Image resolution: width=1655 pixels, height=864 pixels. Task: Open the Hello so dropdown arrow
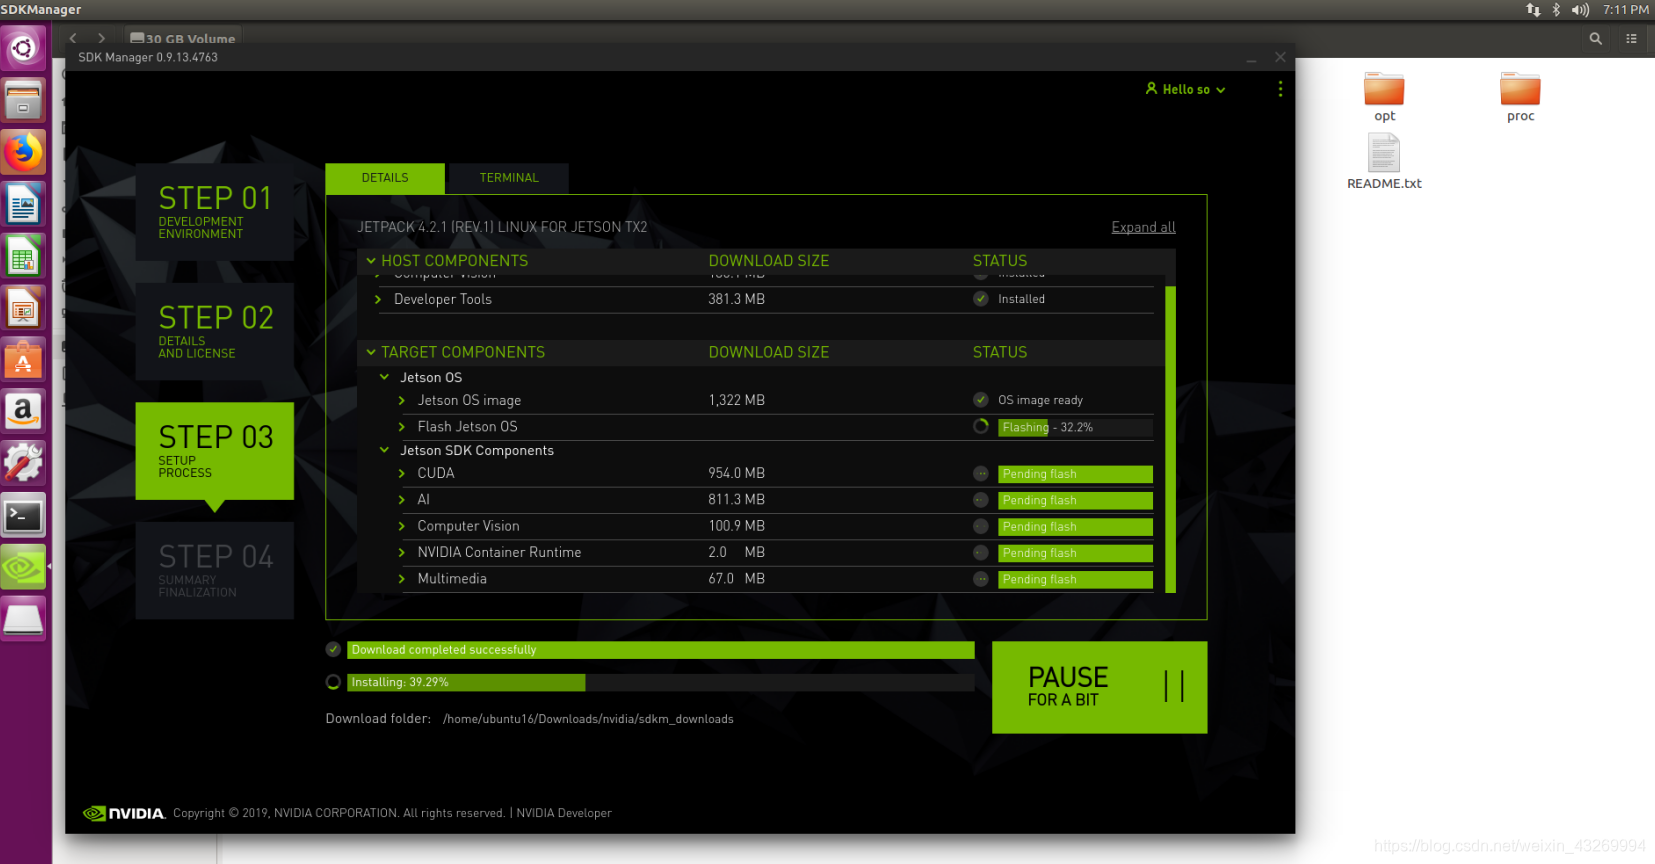pos(1221,90)
